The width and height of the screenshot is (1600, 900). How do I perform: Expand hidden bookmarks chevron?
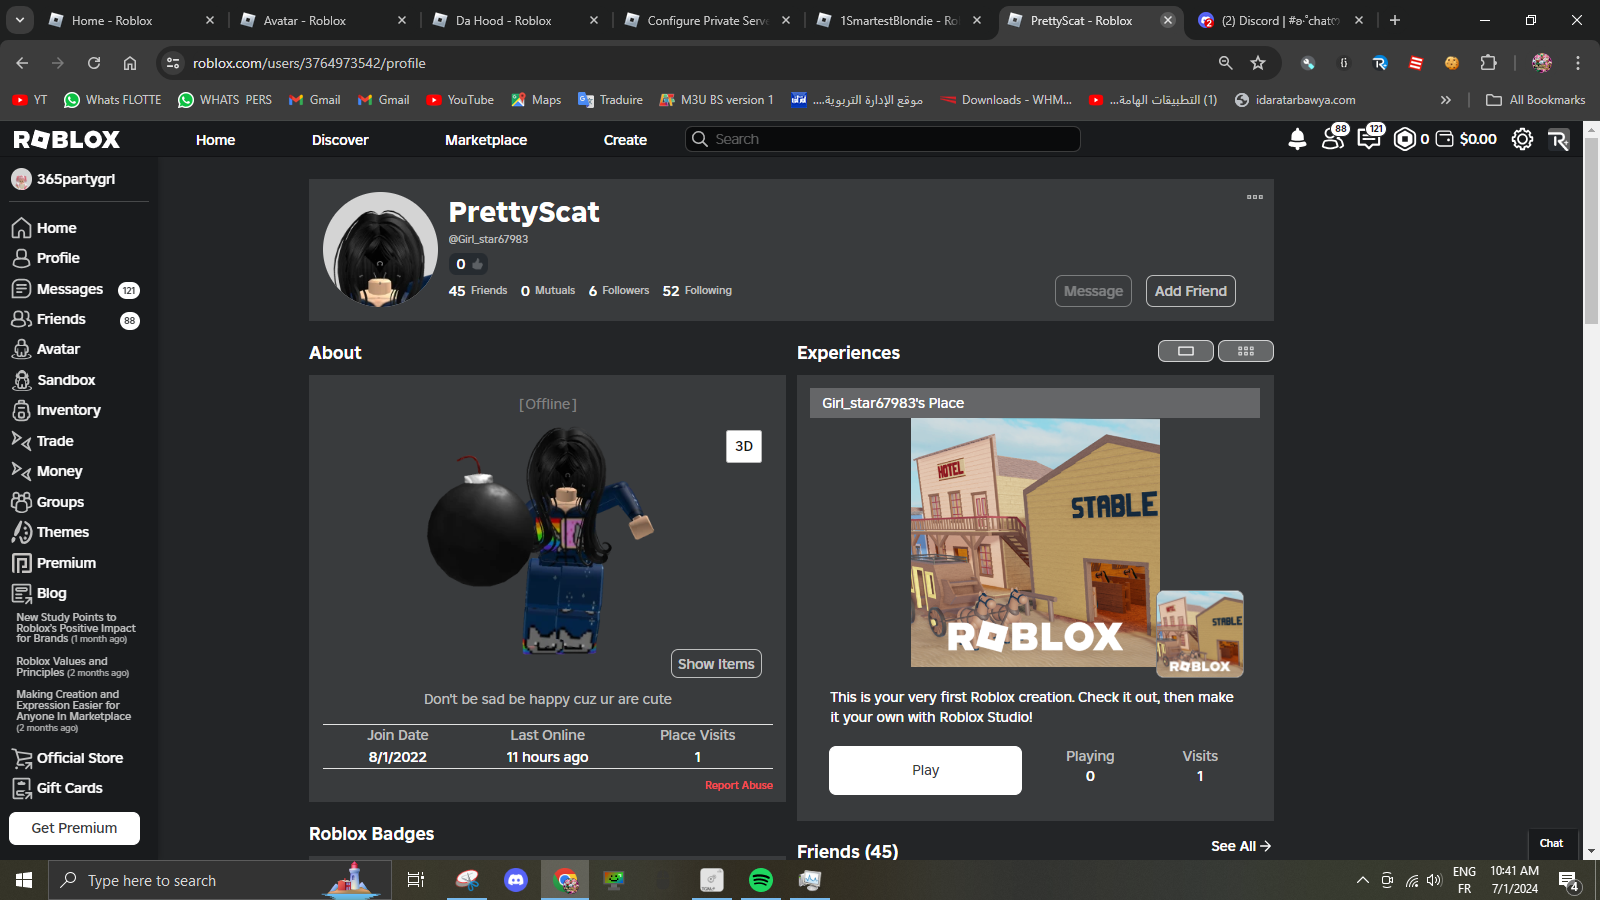[1445, 100]
